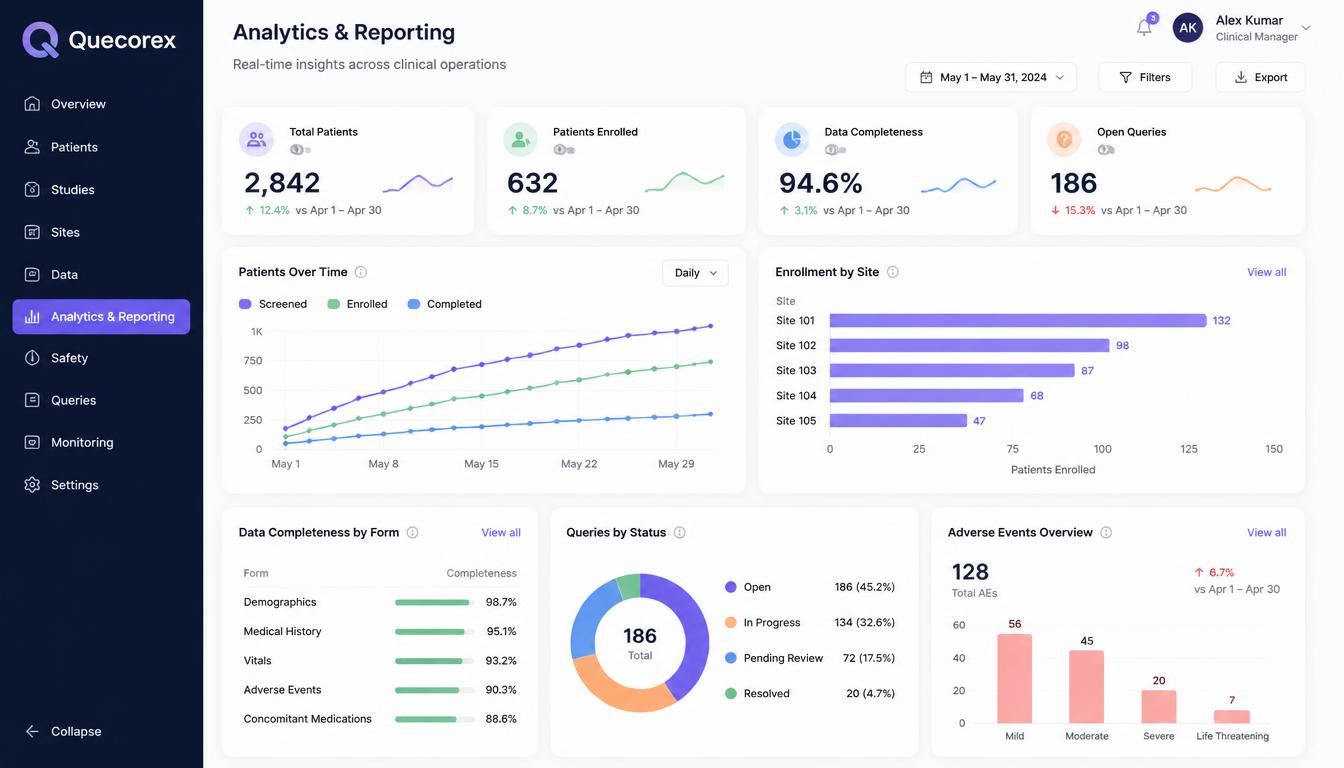Click the 128 Total AEs figure

[x=970, y=572]
